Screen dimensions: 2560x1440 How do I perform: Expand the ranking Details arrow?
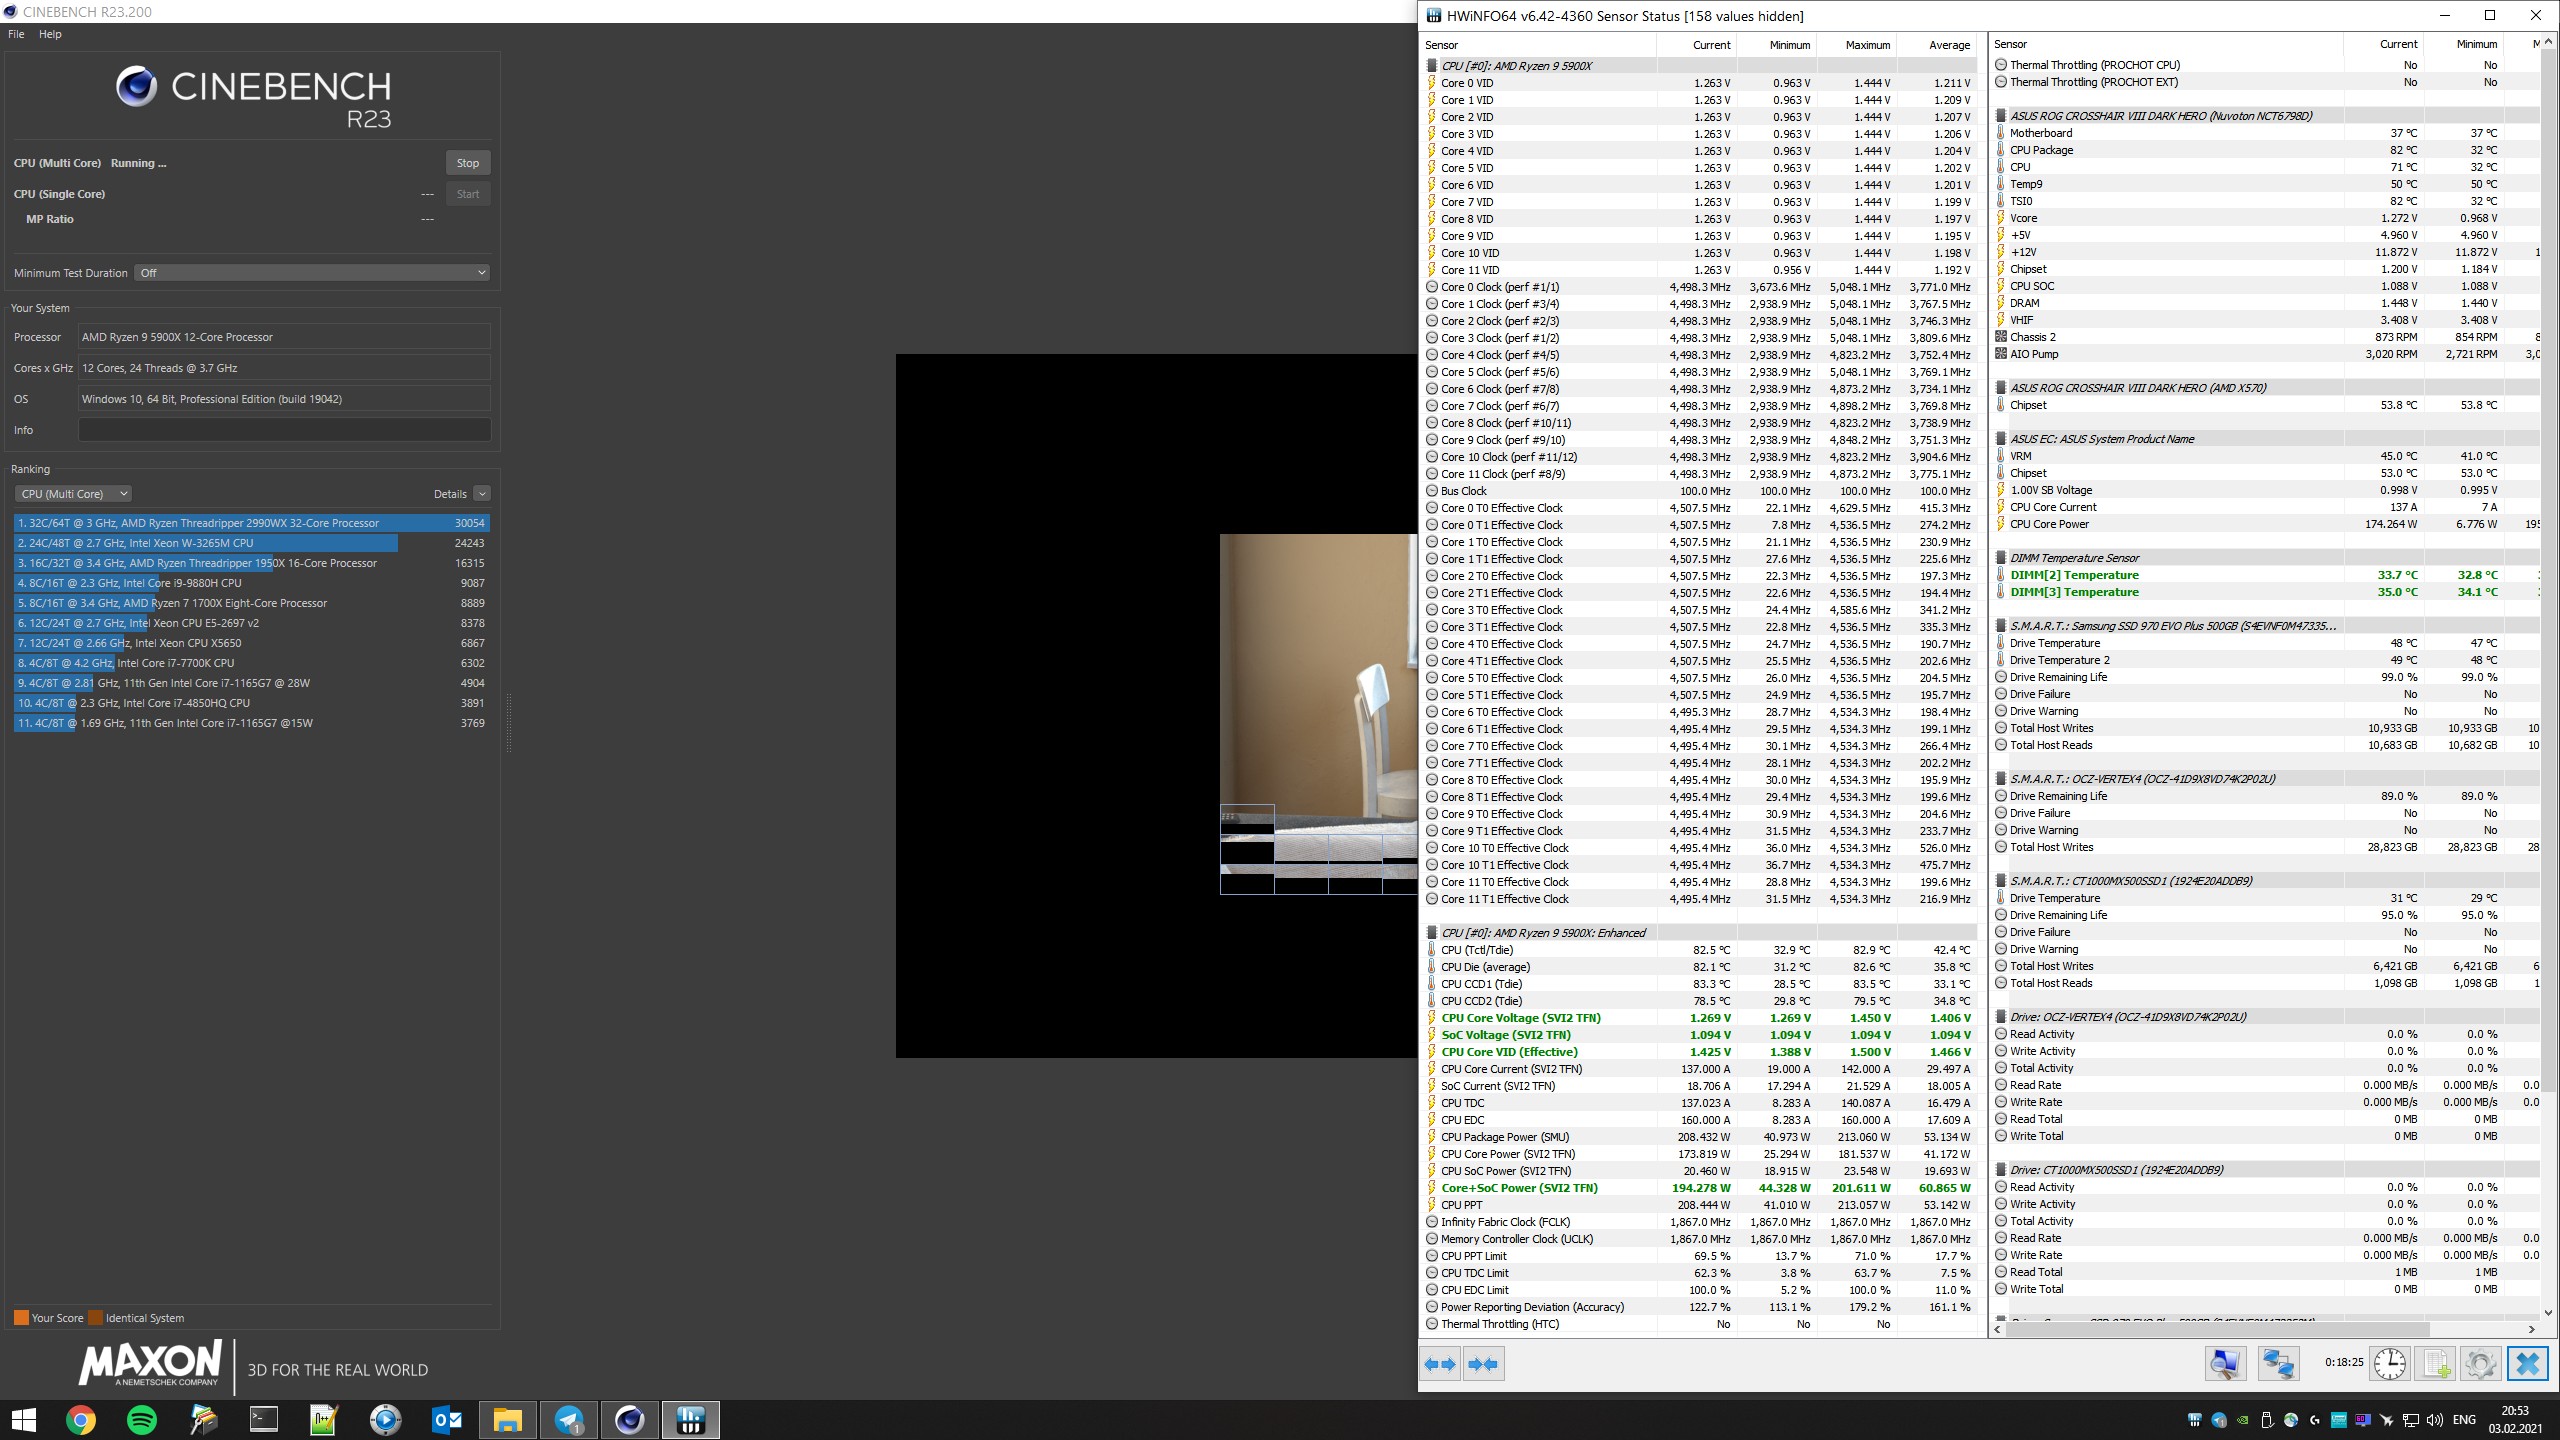point(482,494)
